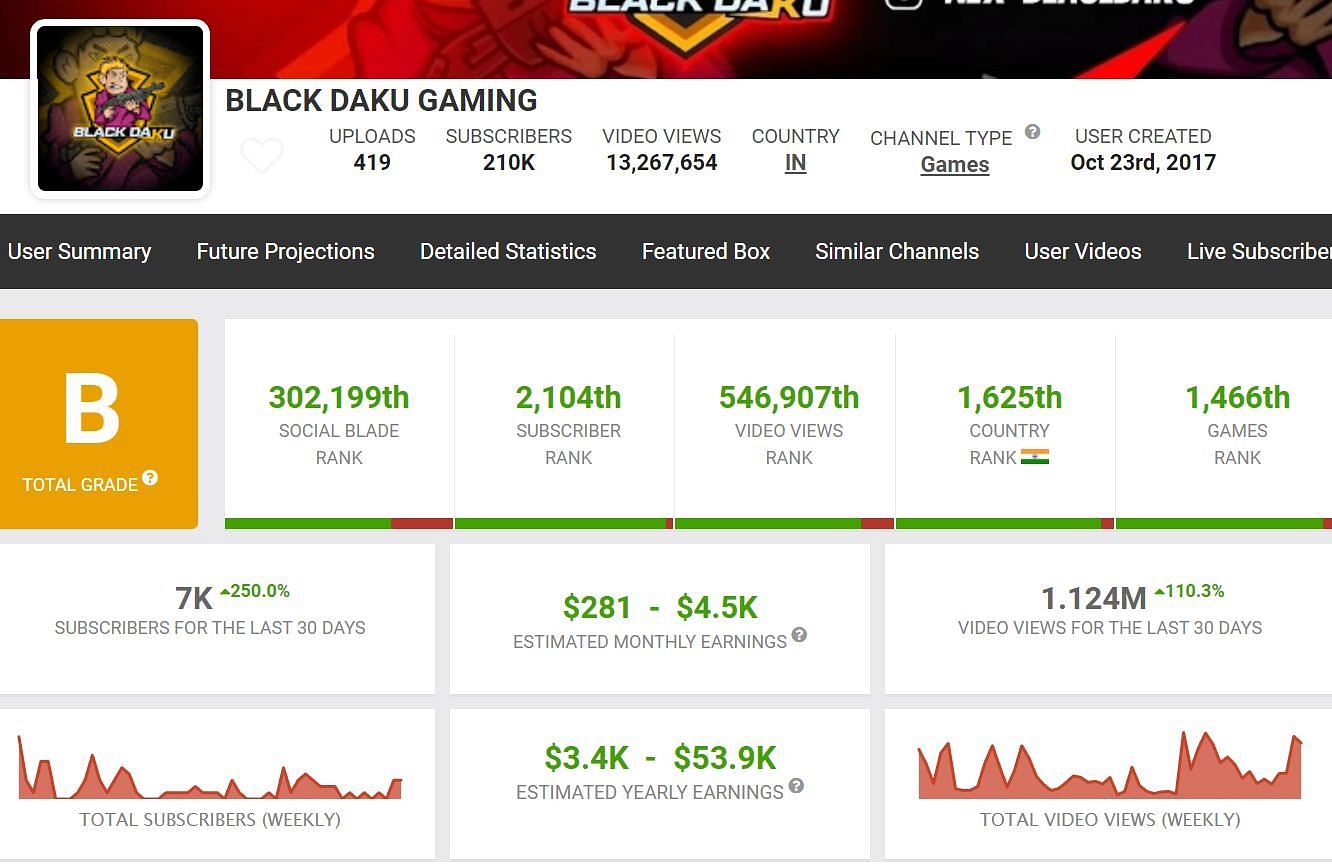Viewport: 1332px width, 864px height.
Task: Click Video Views rank progress bar
Action: 784,523
